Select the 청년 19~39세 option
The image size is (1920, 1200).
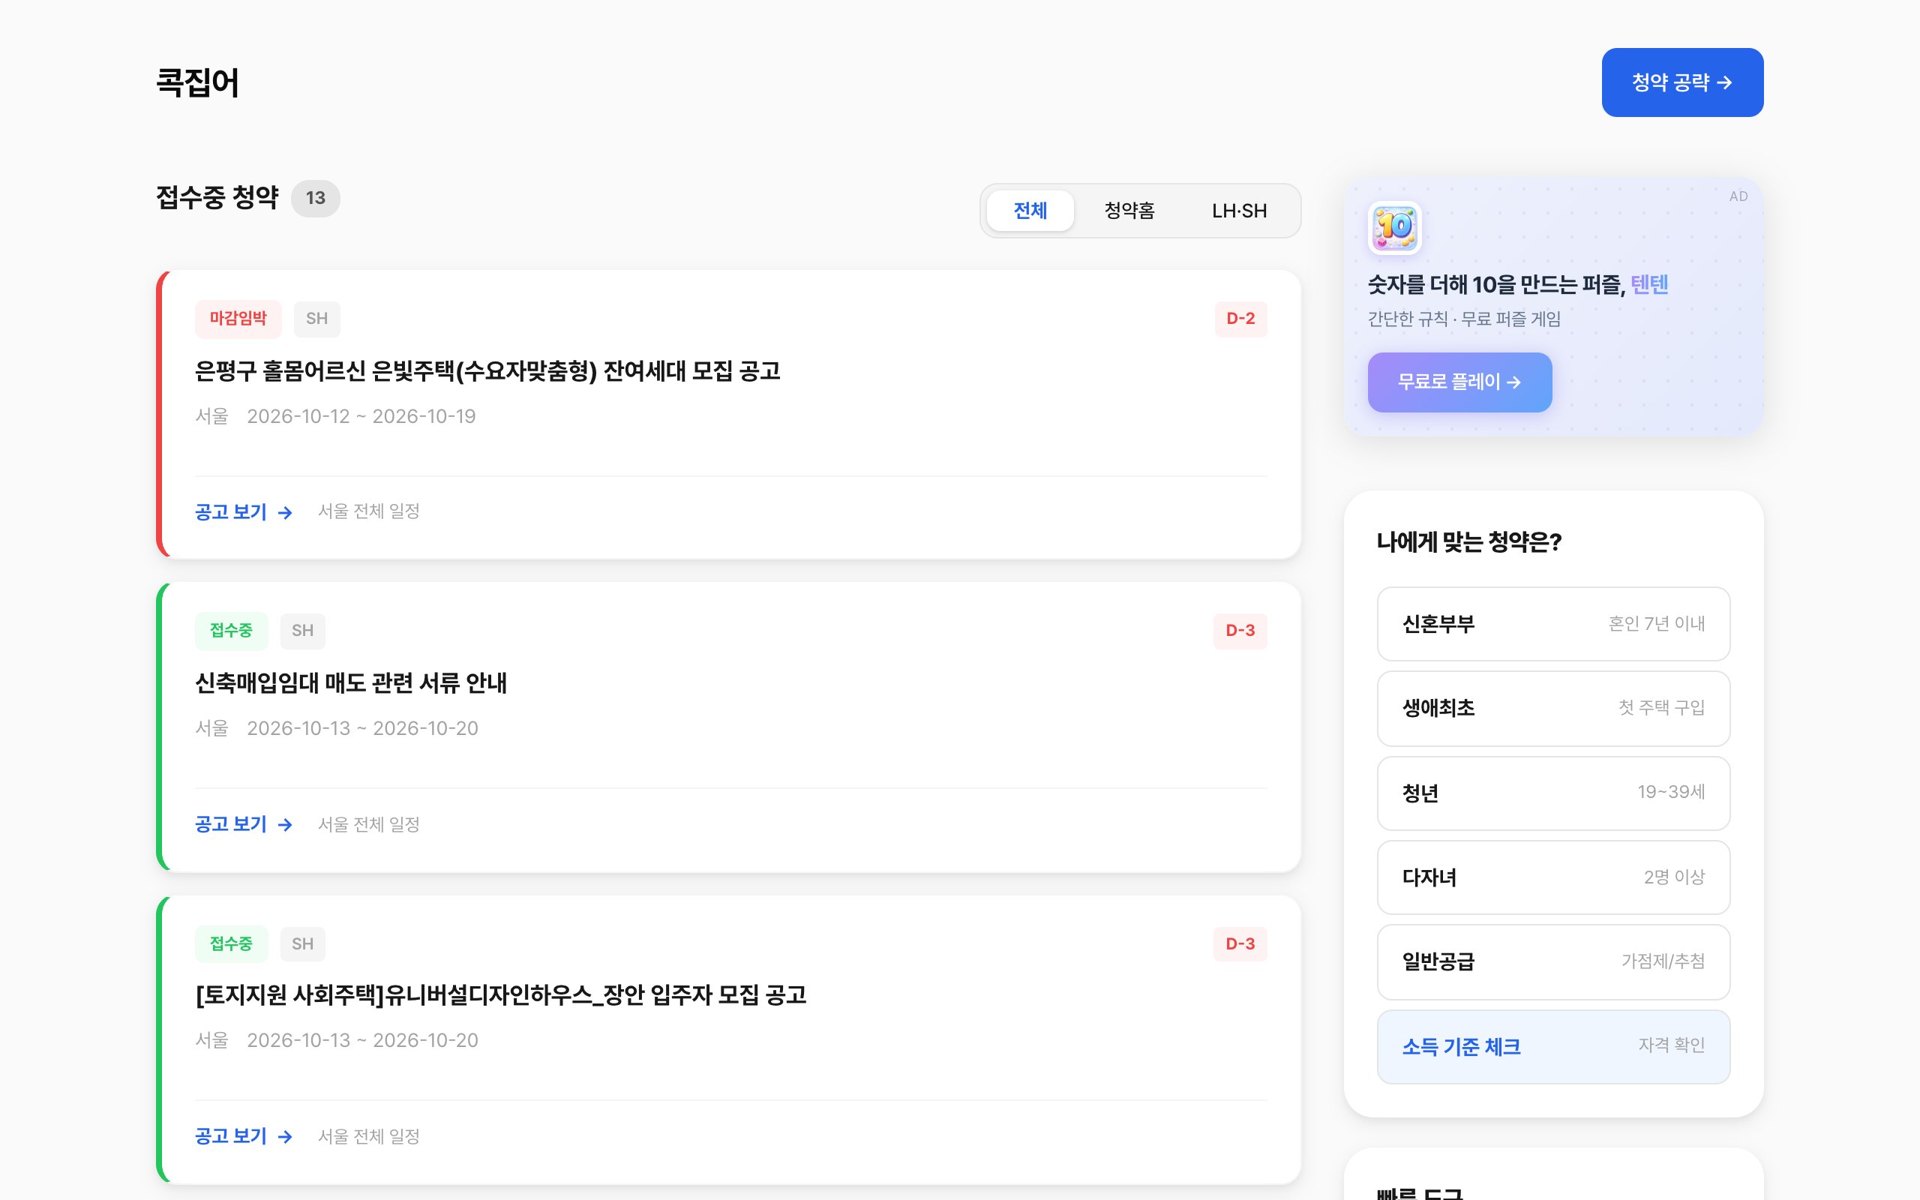pos(1553,793)
